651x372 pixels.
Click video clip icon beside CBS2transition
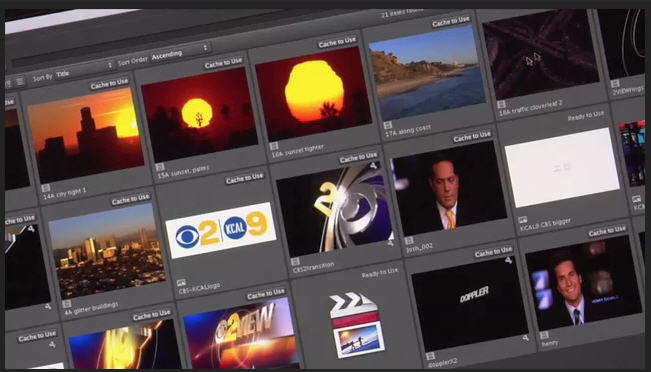(295, 262)
